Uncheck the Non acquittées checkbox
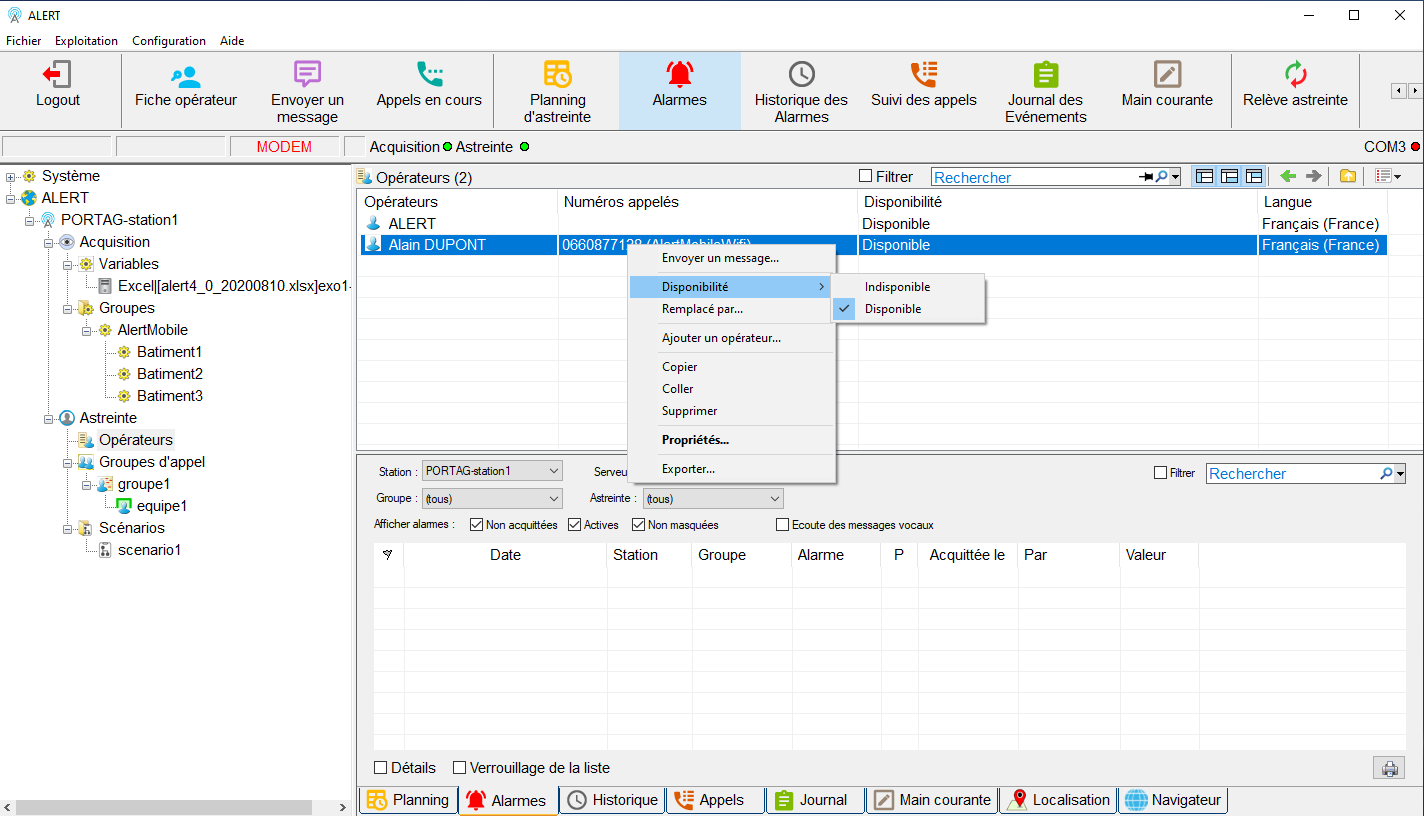This screenshot has width=1424, height=816. [x=476, y=525]
